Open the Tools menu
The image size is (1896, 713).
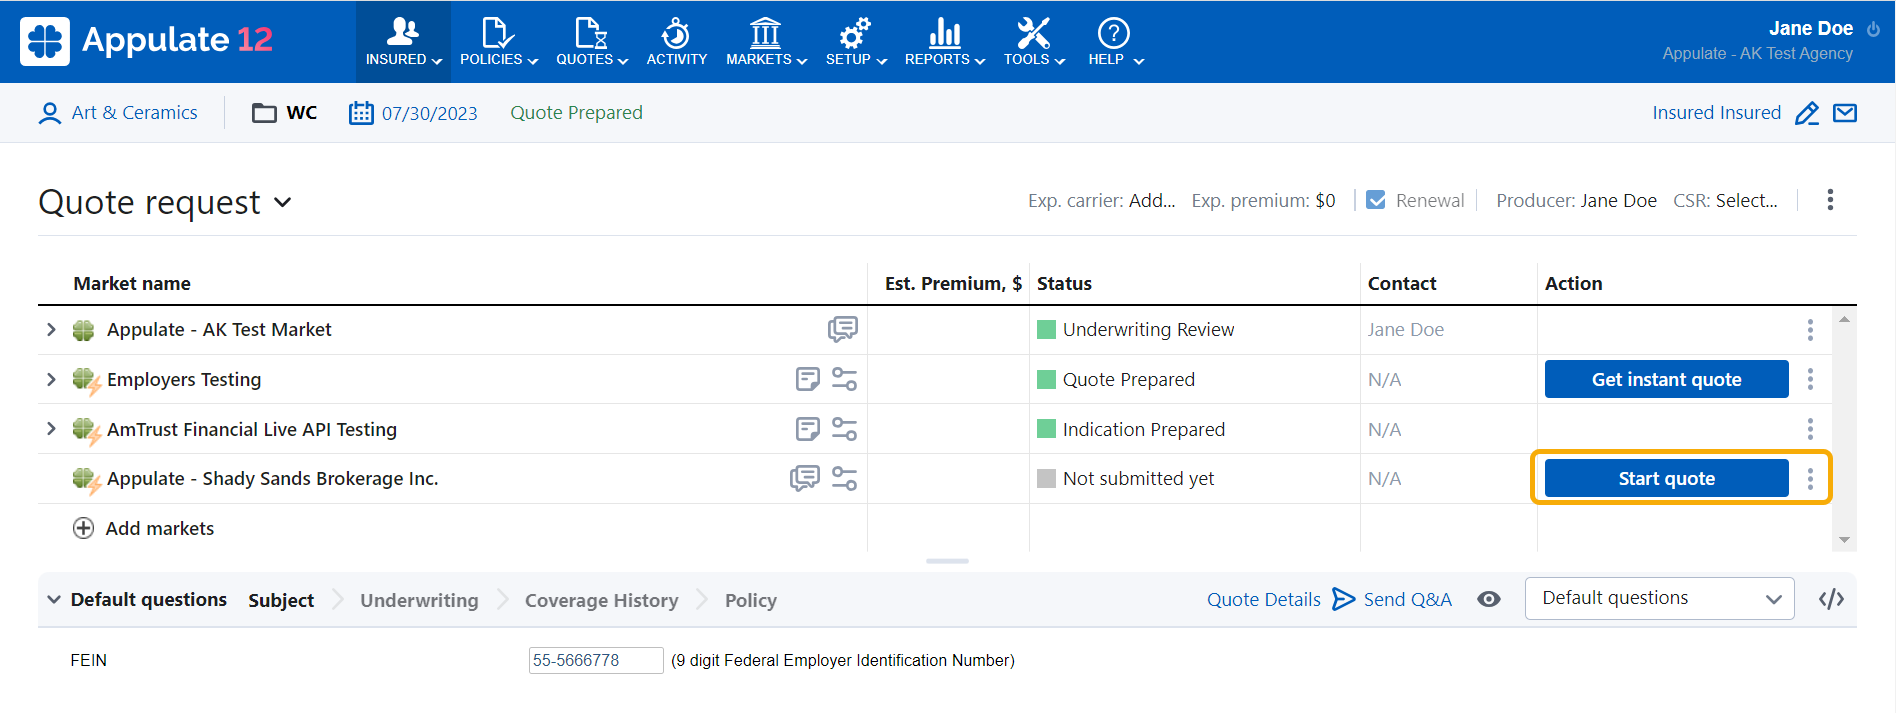(1034, 41)
